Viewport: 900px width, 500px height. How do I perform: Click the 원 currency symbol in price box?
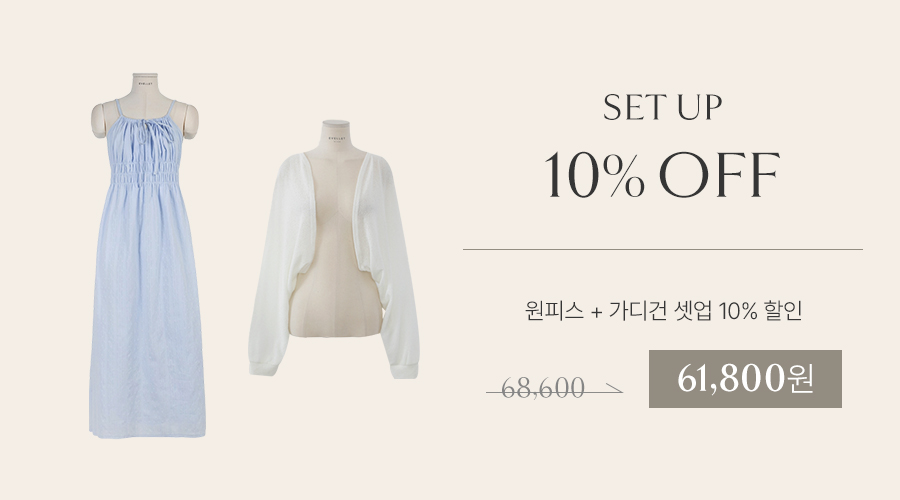click(801, 378)
